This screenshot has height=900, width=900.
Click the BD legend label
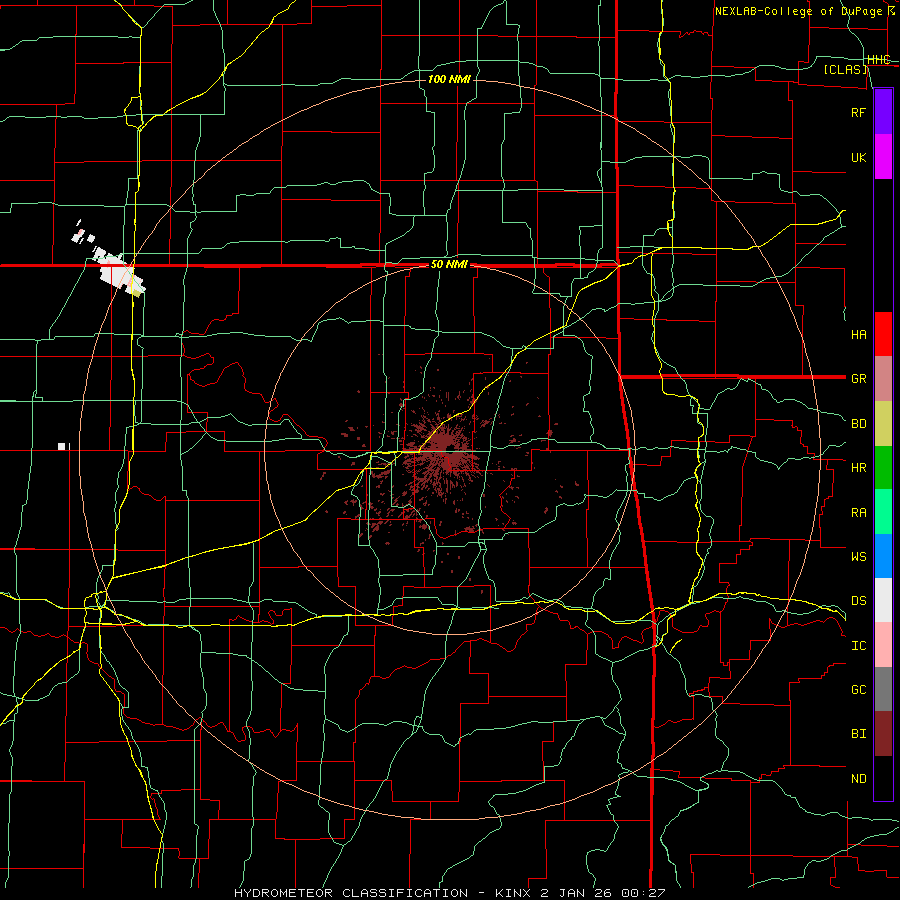(x=858, y=424)
